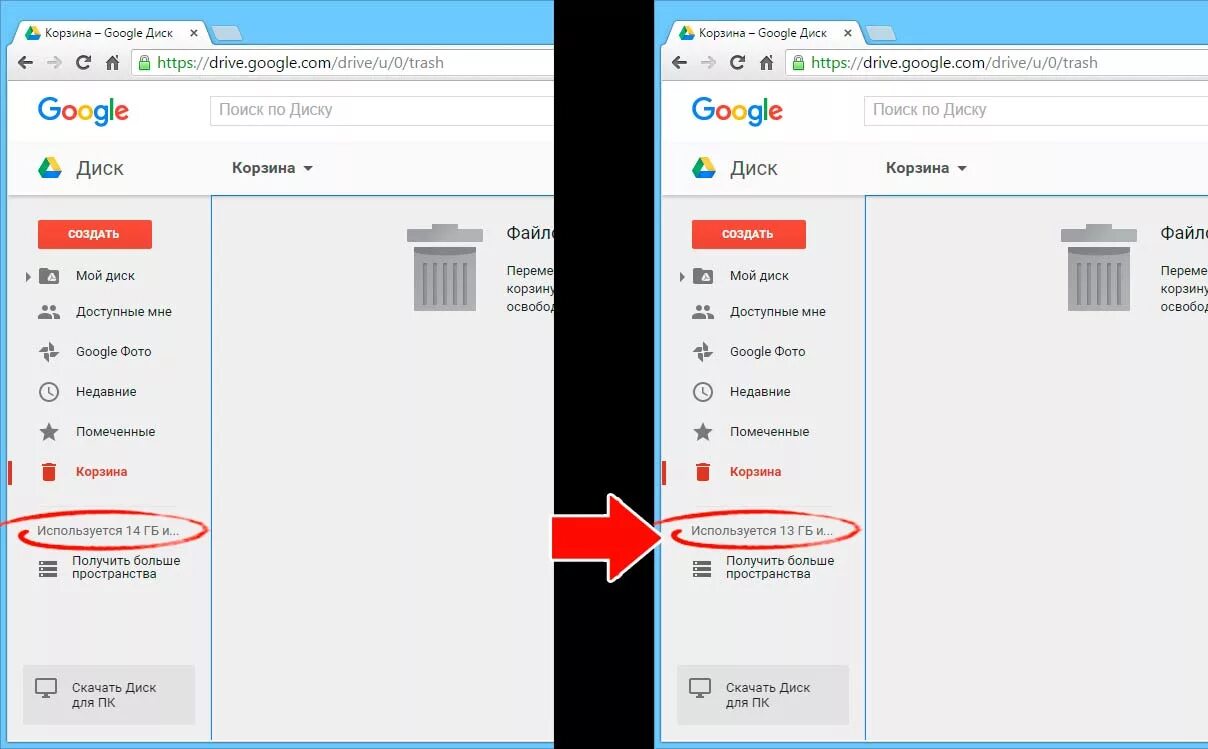
Task: Expand Мой диск tree arrow in left window
Action: (28, 276)
